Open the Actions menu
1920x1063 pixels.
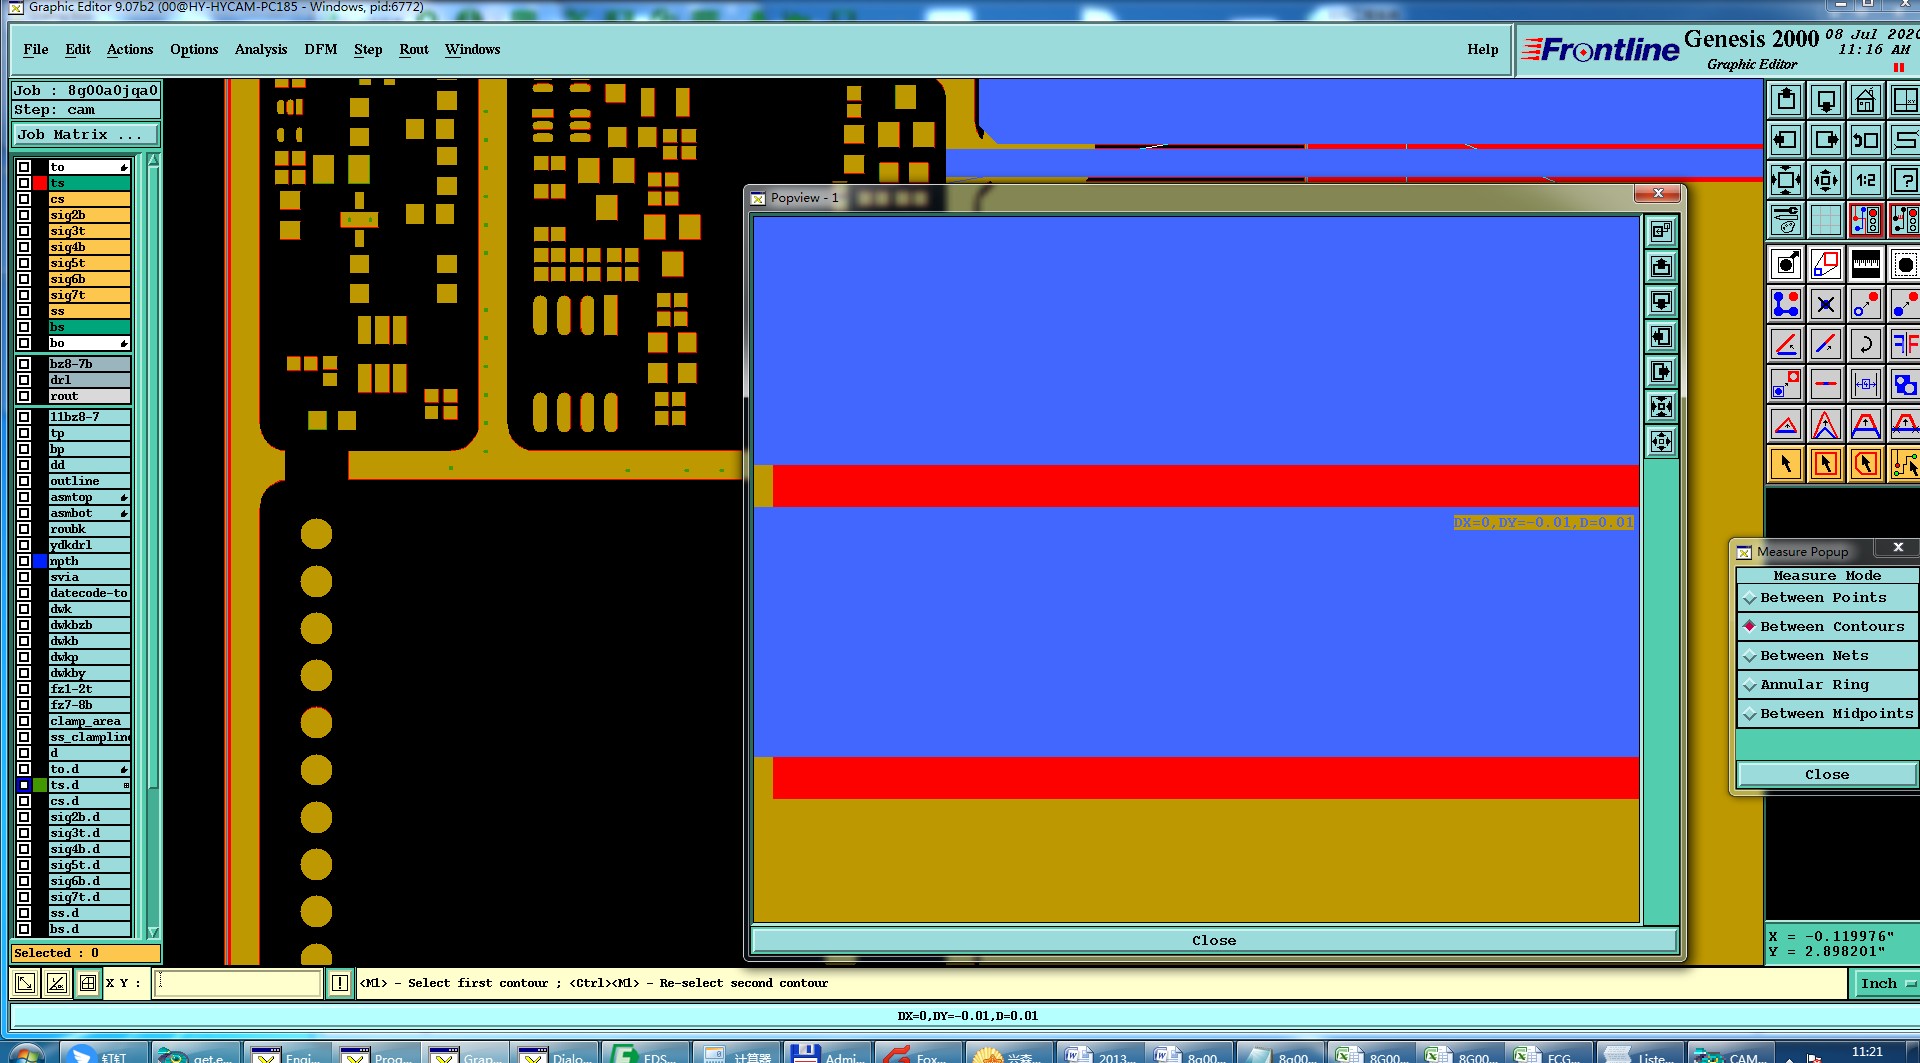click(130, 49)
